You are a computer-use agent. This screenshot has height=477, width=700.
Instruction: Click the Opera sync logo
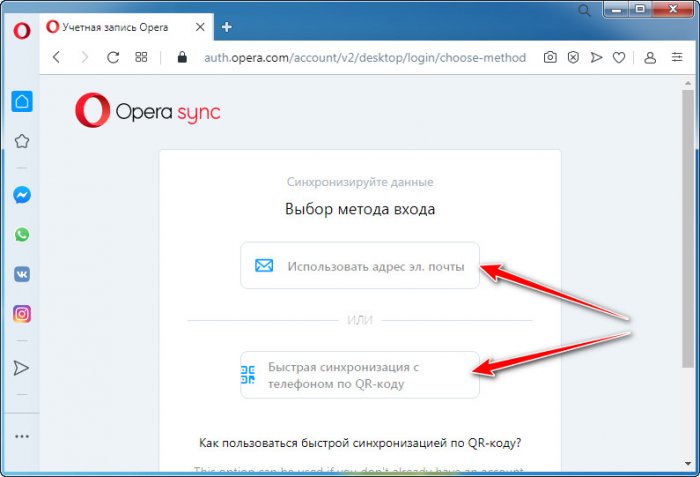(147, 110)
